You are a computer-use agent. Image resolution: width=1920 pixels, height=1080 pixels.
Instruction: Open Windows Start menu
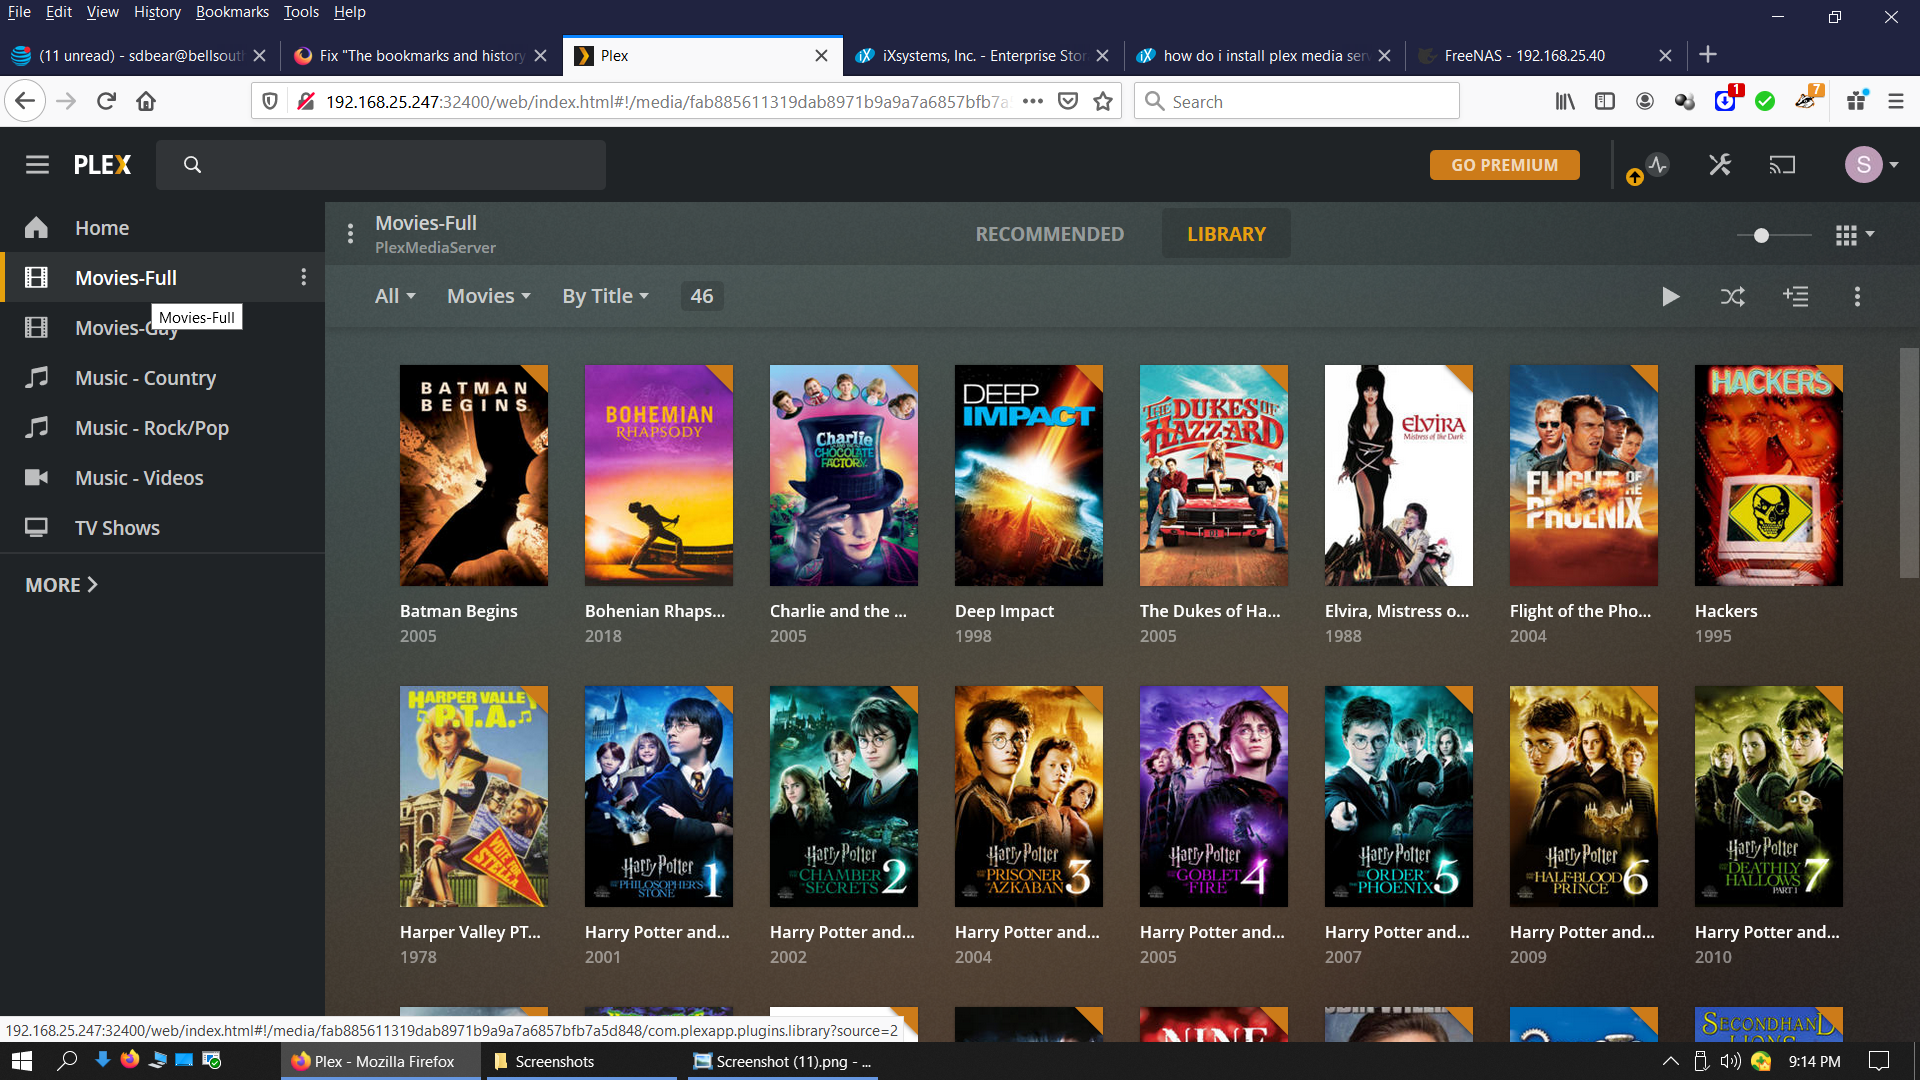tap(22, 1061)
